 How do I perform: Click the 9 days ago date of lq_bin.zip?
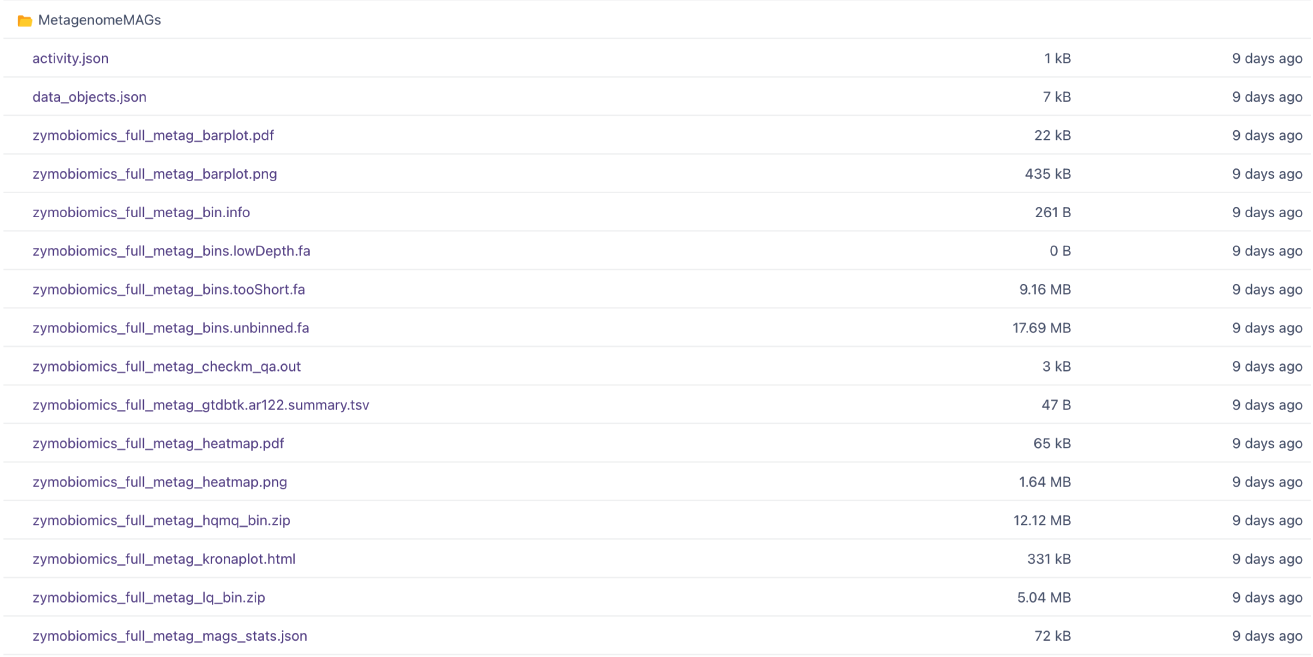(x=1267, y=598)
